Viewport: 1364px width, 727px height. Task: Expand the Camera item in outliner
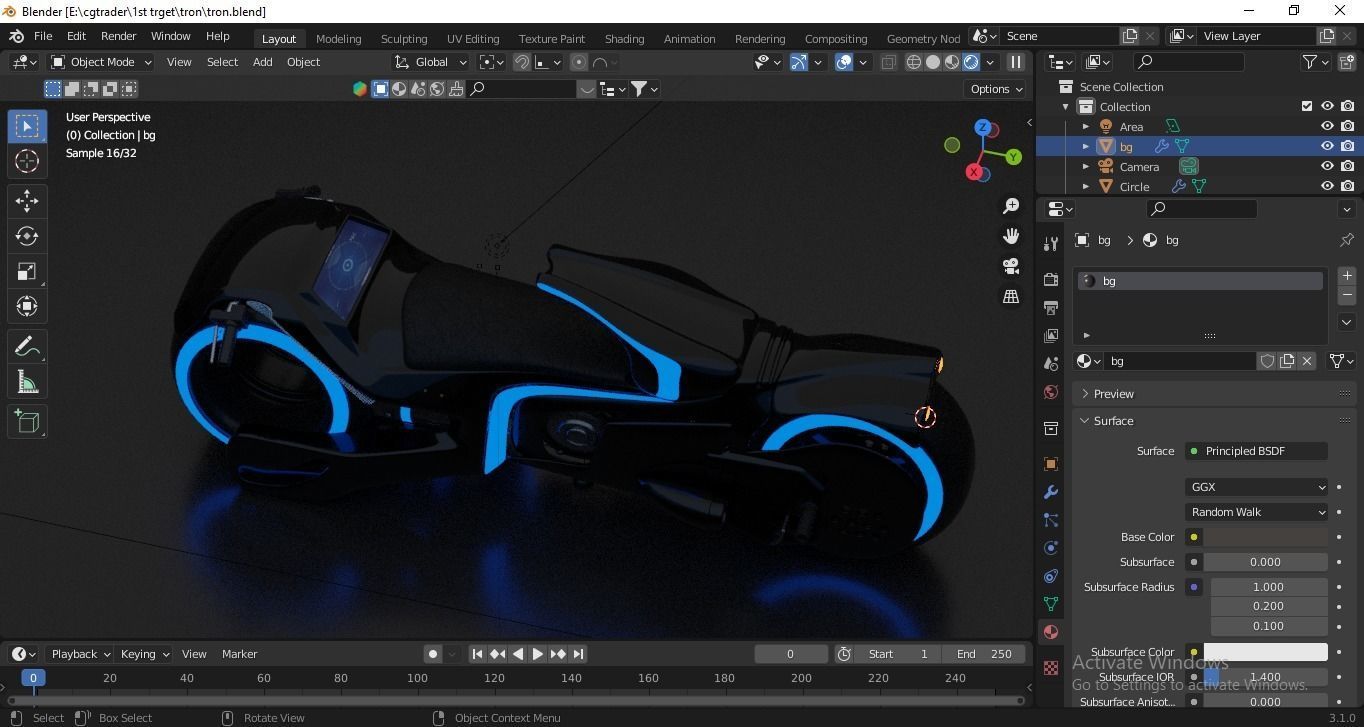point(1086,167)
